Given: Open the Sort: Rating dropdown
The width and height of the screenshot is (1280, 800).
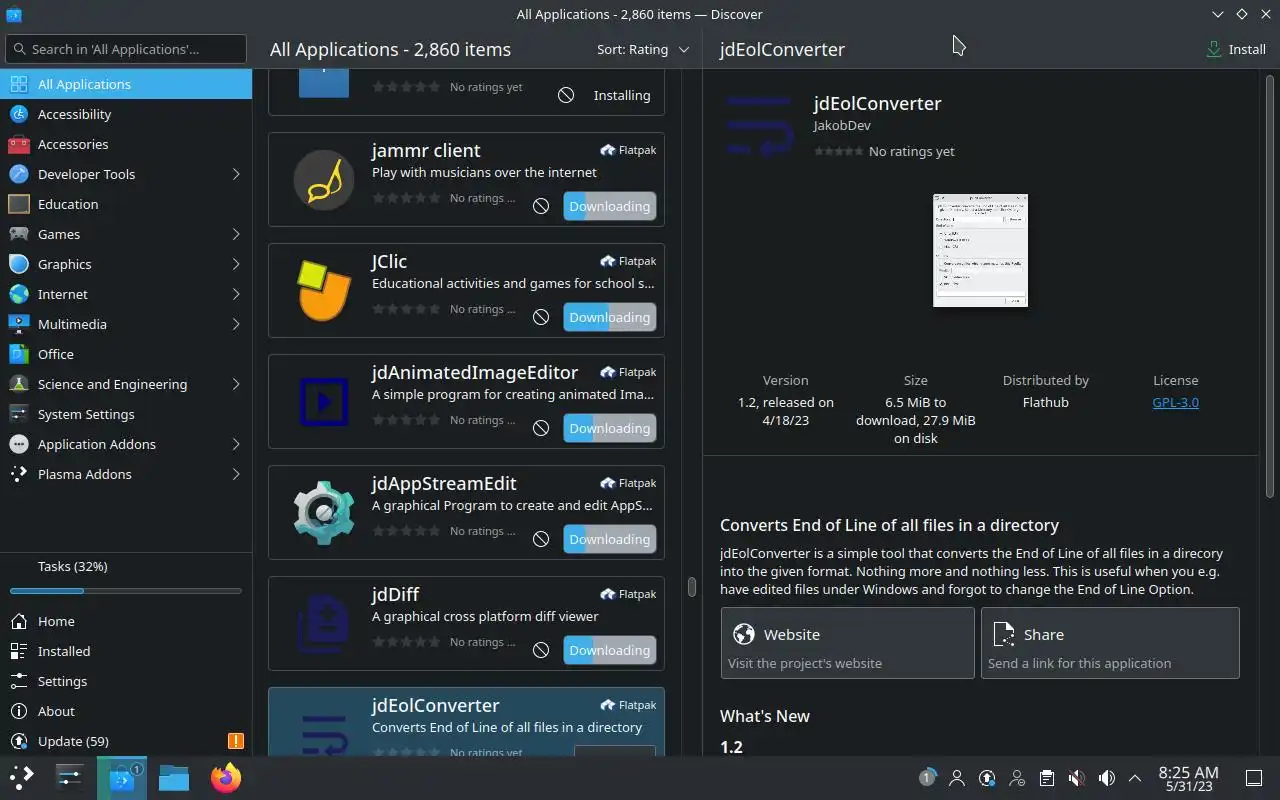Looking at the screenshot, I should pos(643,49).
